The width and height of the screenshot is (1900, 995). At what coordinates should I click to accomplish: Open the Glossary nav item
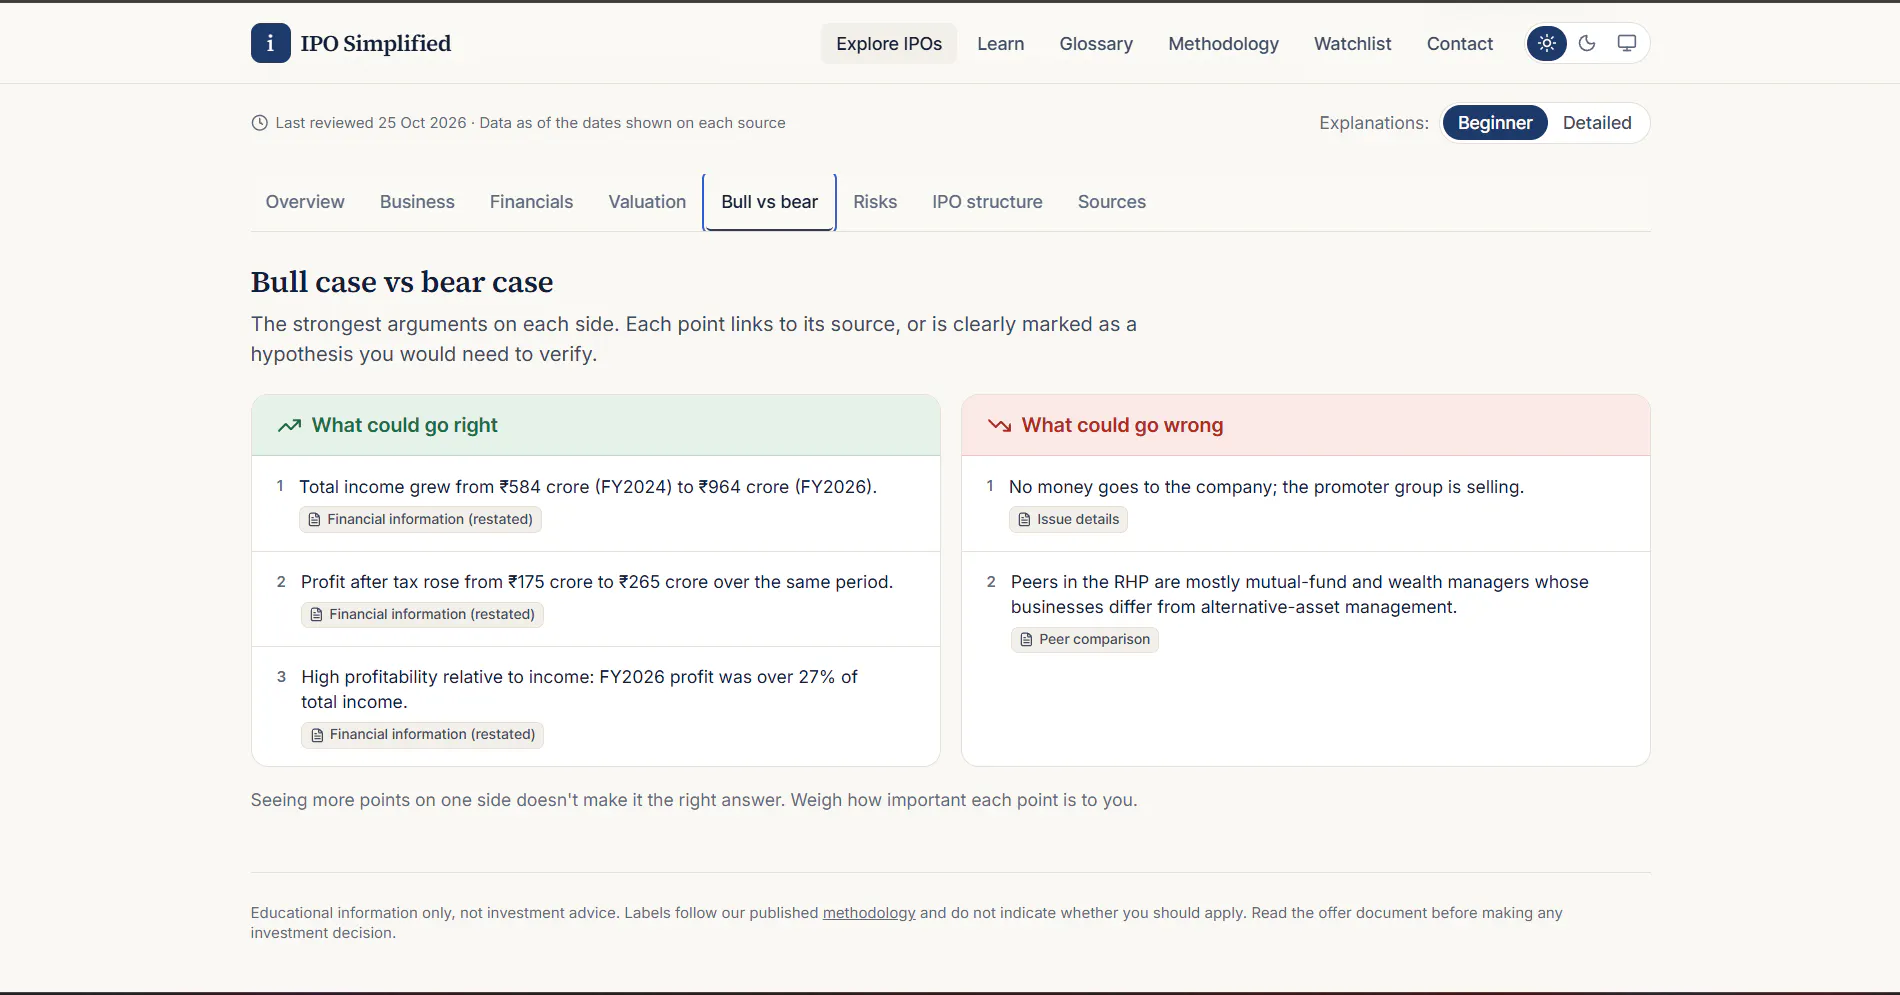[x=1096, y=44]
